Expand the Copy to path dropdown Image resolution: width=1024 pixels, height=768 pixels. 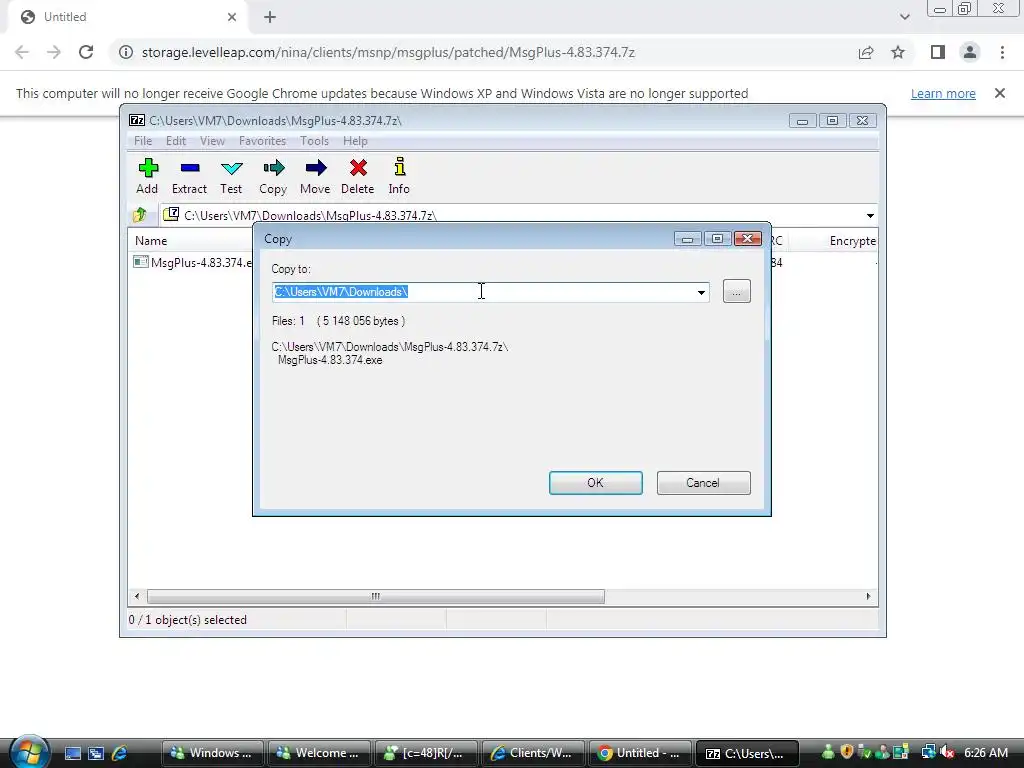(701, 292)
